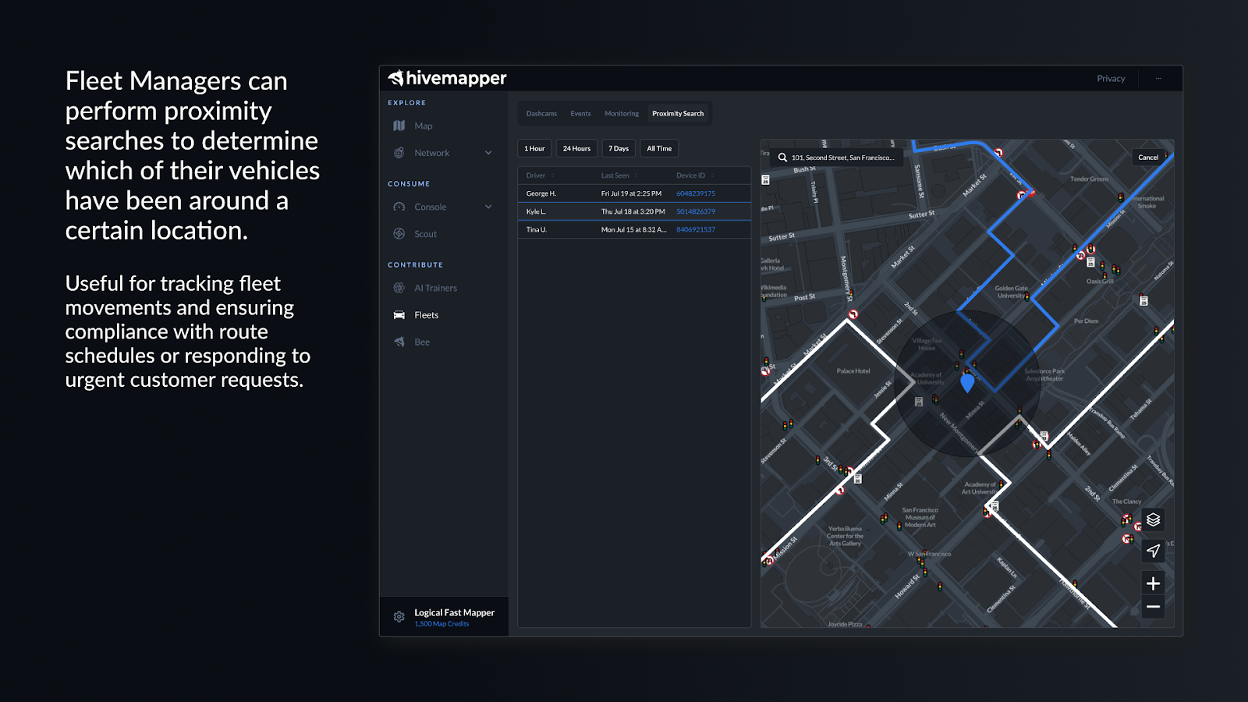This screenshot has height=702, width=1248.
Task: Click the Fleets car icon
Action: click(399, 315)
